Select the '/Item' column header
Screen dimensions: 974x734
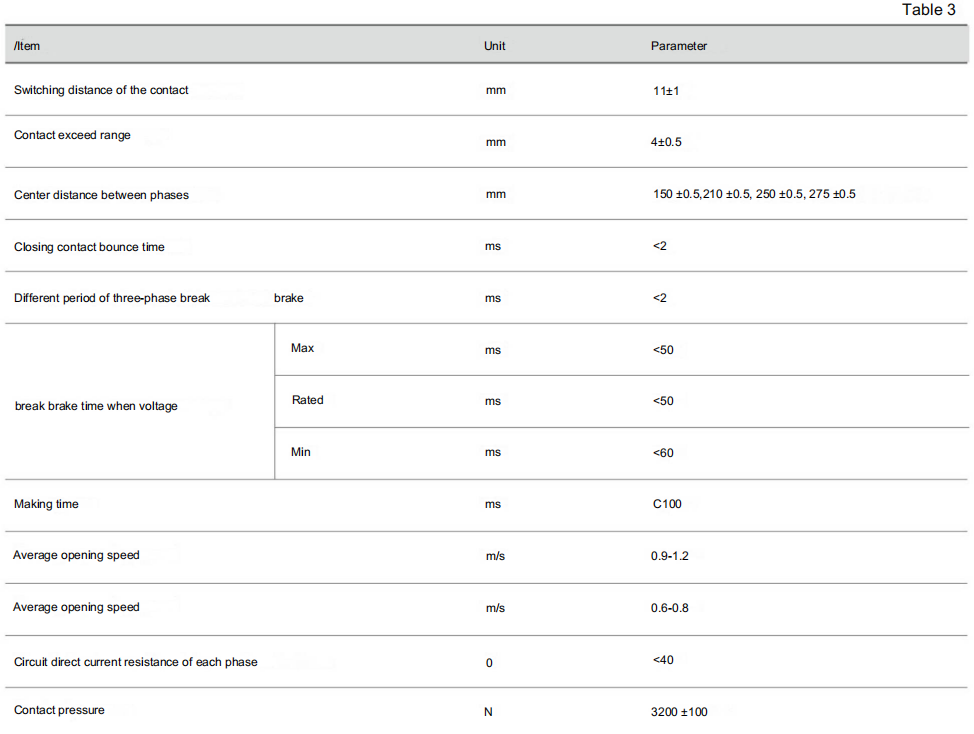click(x=27, y=46)
